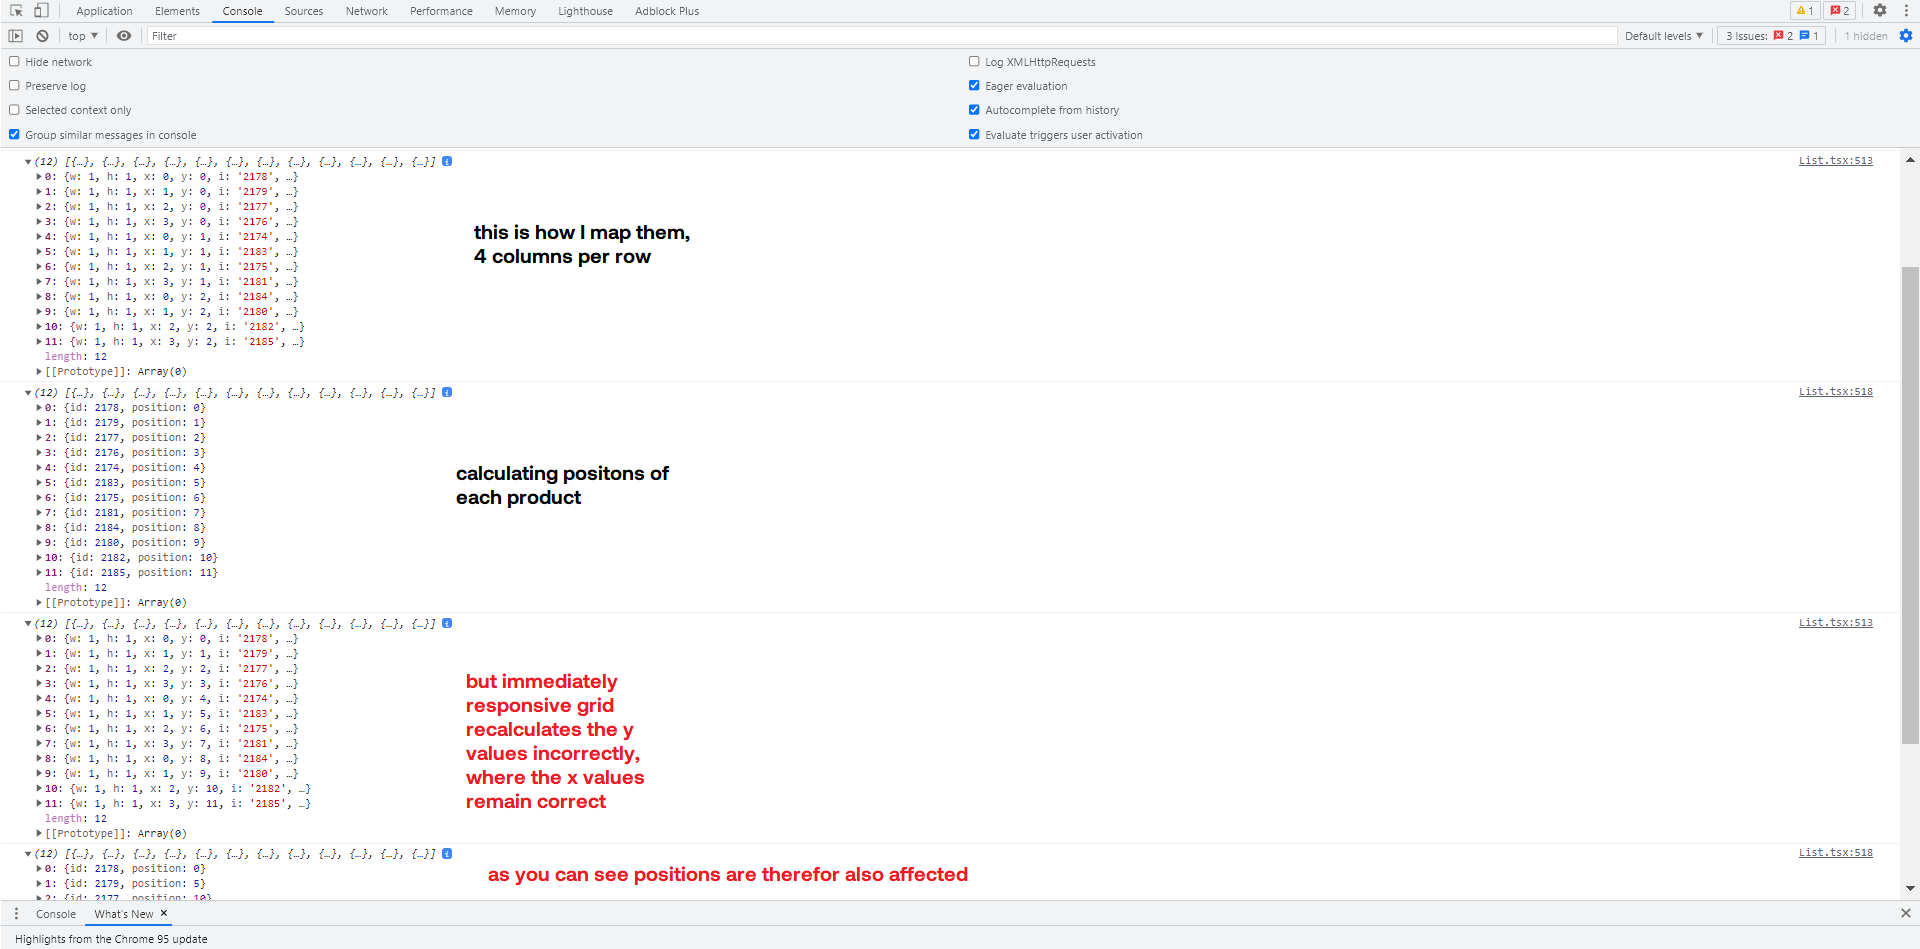The width and height of the screenshot is (1920, 949).
Task: Switch to the Application tab
Action: pyautogui.click(x=104, y=11)
